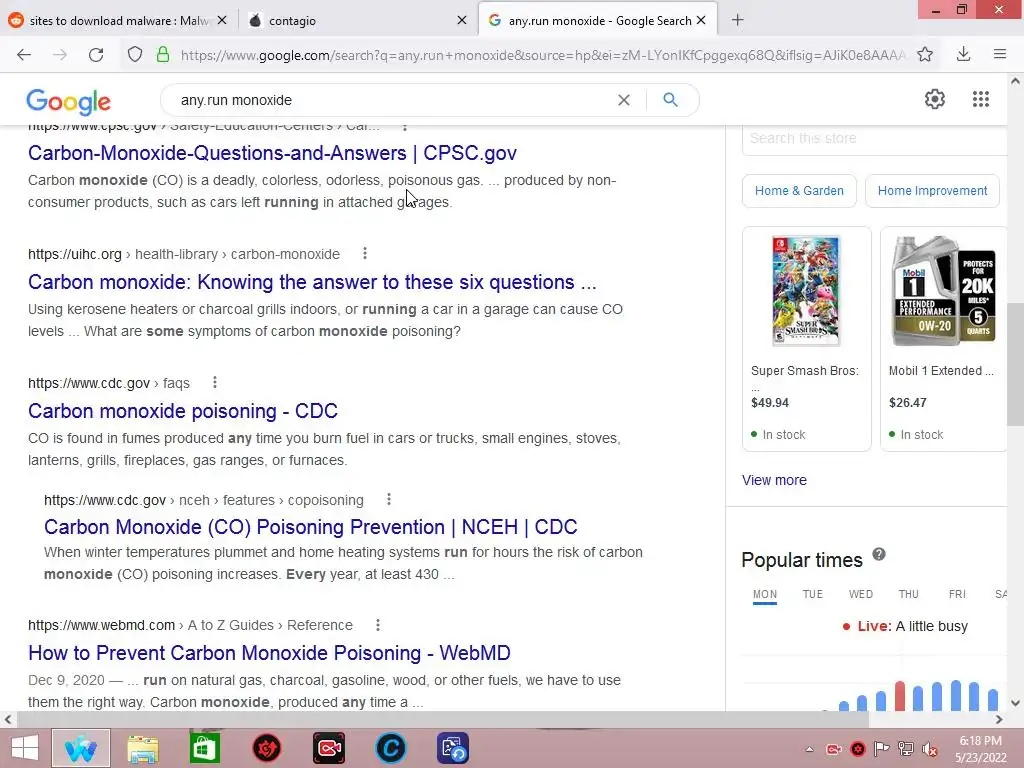Open the blue C app in the taskbar
The height and width of the screenshot is (768, 1024).
tap(391, 748)
